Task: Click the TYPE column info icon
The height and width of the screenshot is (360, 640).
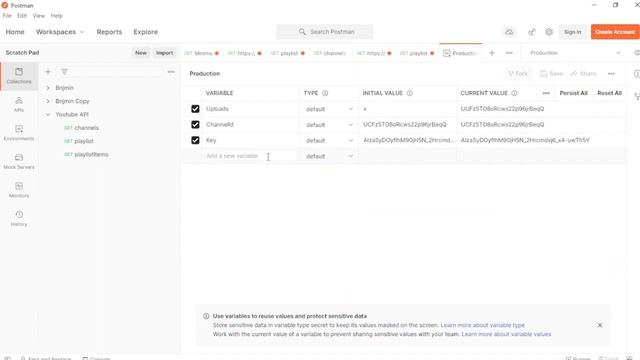Action: (x=325, y=93)
